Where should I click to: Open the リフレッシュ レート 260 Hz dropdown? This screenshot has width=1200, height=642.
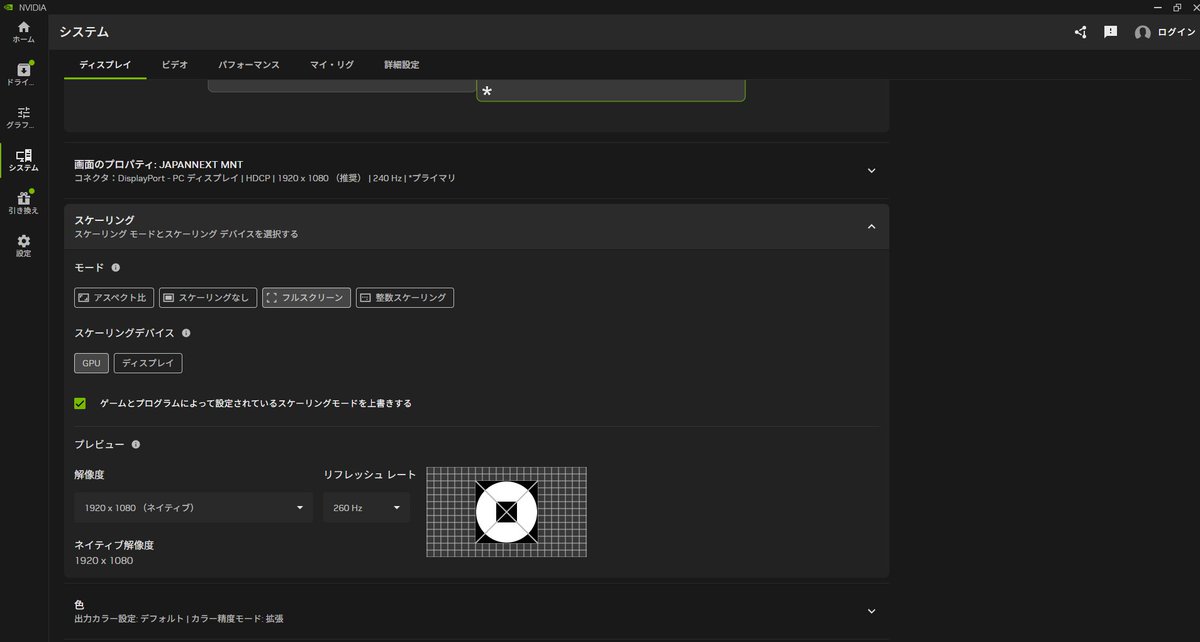367,508
